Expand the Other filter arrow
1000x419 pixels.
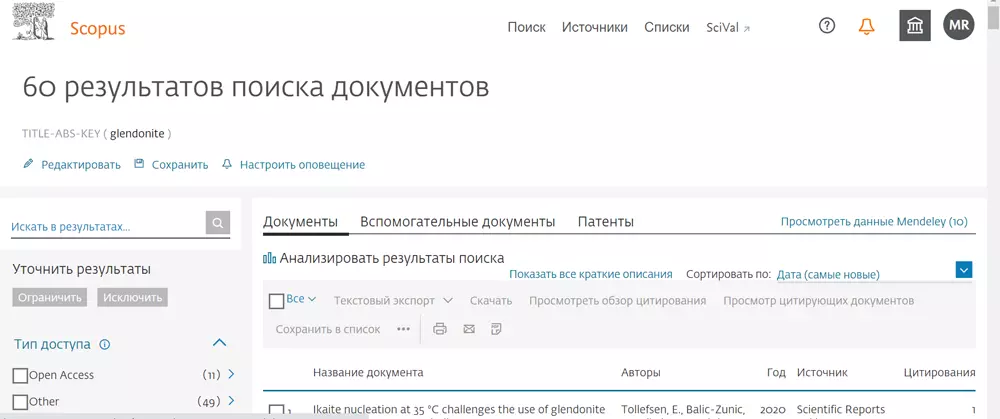(231, 401)
